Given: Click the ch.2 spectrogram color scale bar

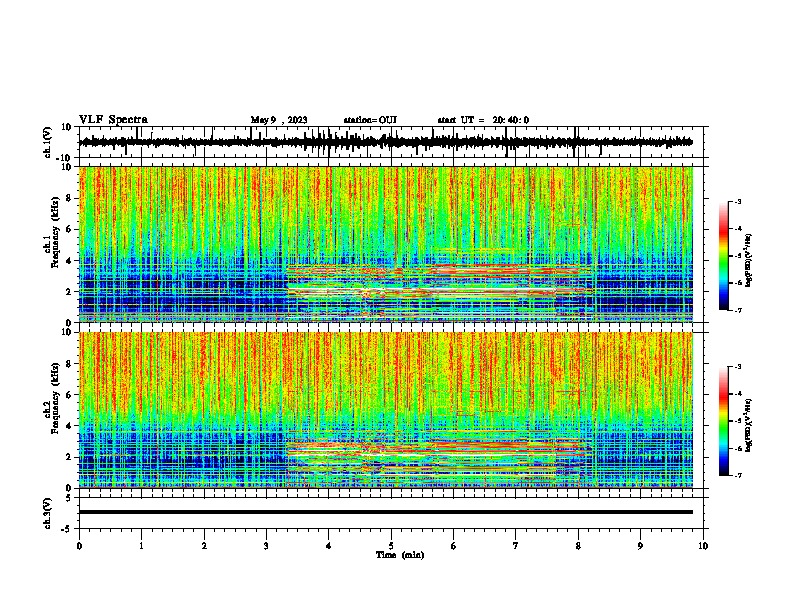Looking at the screenshot, I should coord(723,421).
